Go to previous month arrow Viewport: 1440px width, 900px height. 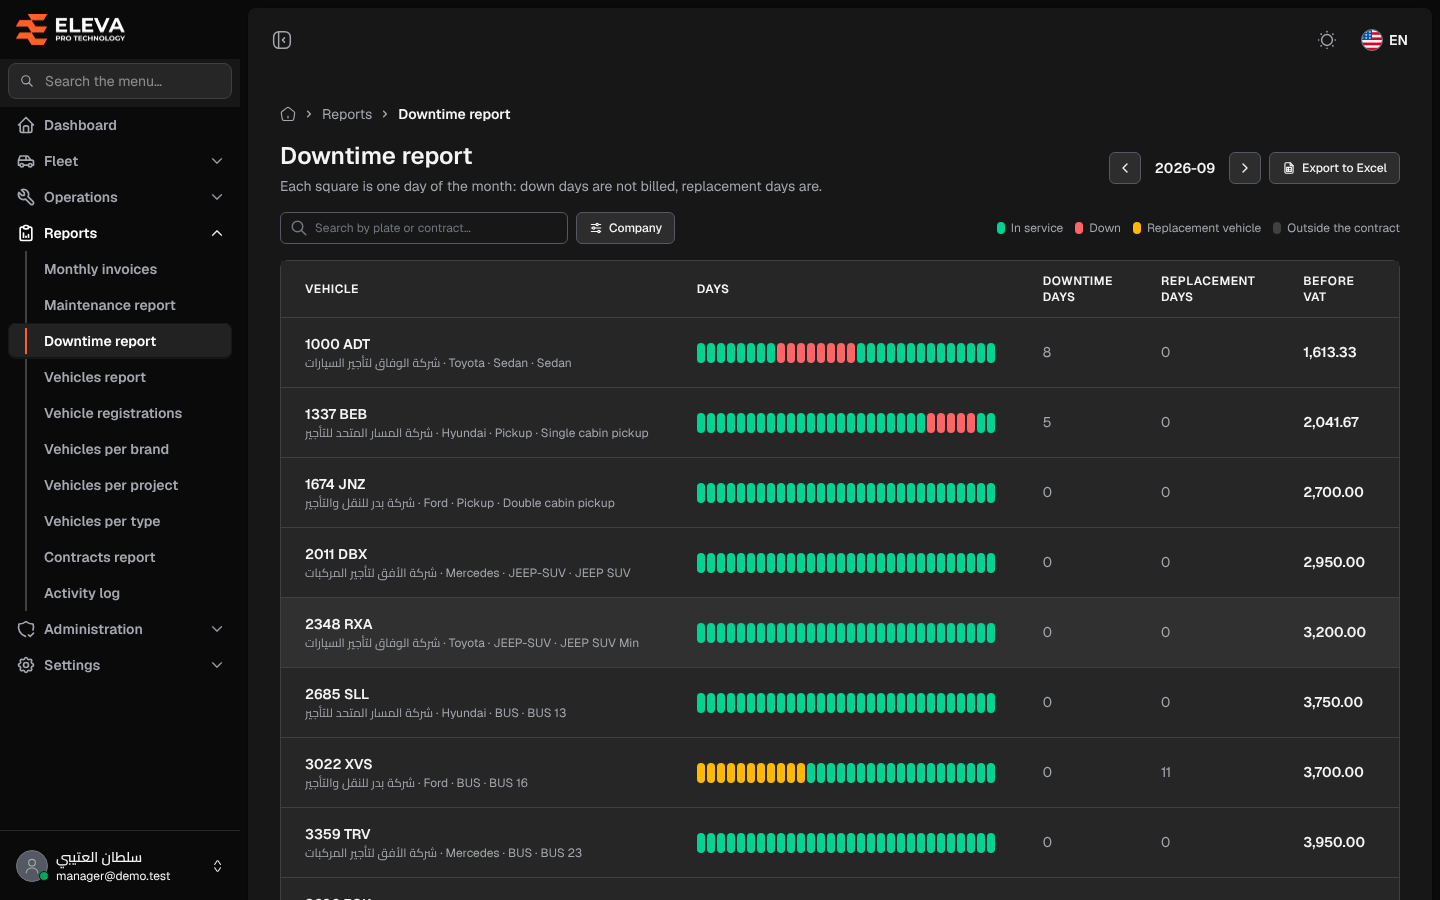1125,168
